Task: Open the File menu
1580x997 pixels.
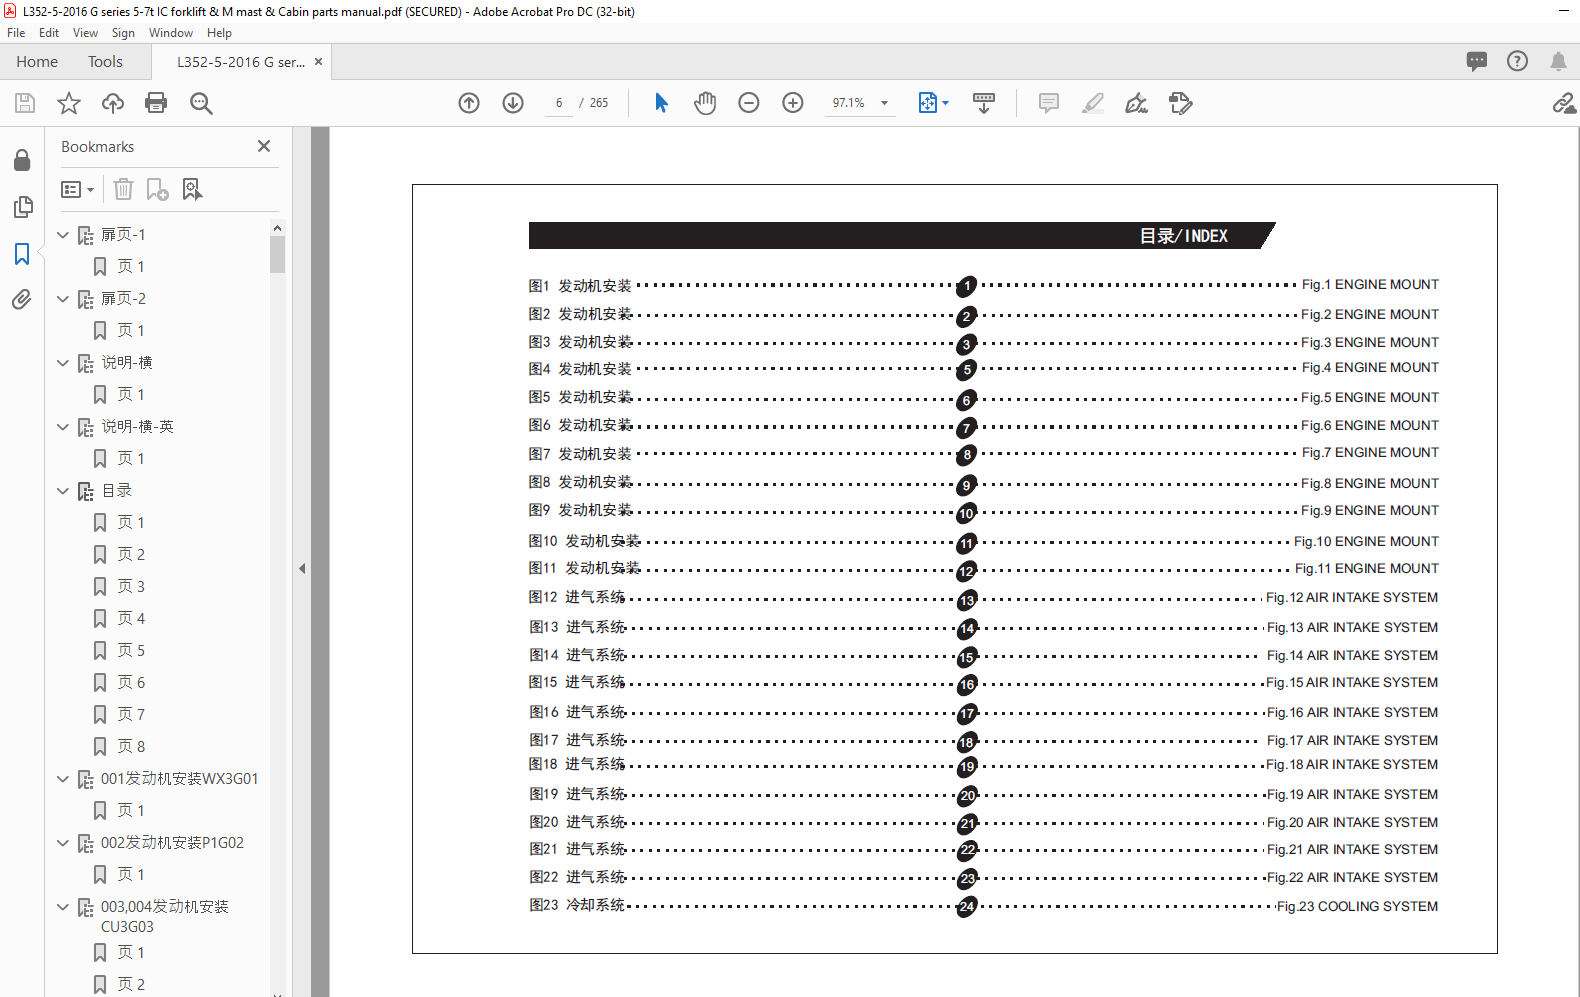Action: 16,33
